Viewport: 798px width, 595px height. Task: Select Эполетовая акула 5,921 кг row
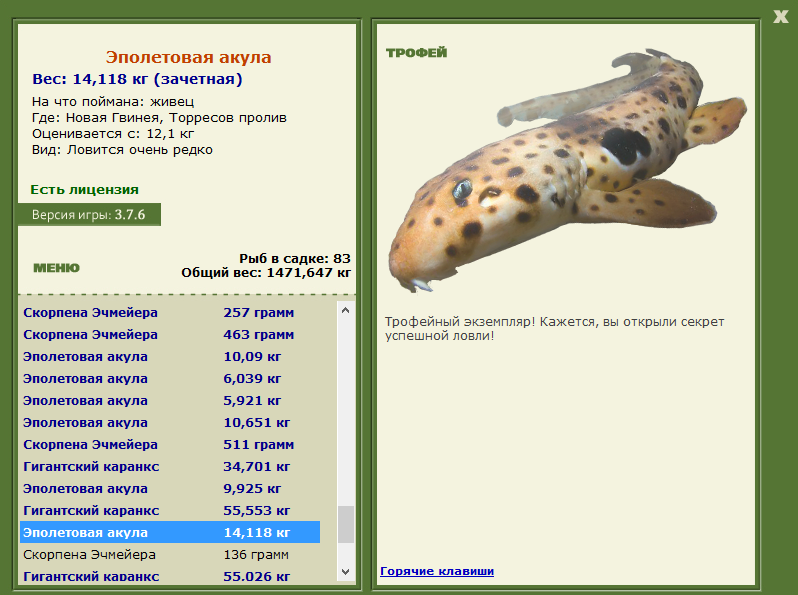tap(170, 401)
